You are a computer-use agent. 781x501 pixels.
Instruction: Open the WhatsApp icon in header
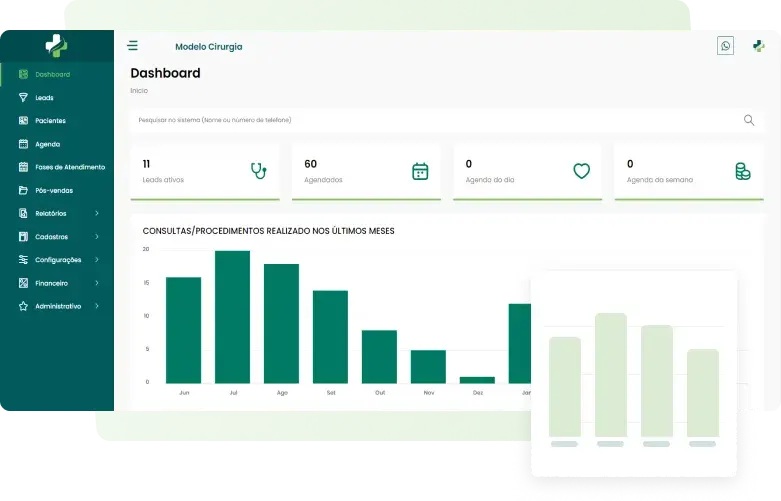pos(725,46)
